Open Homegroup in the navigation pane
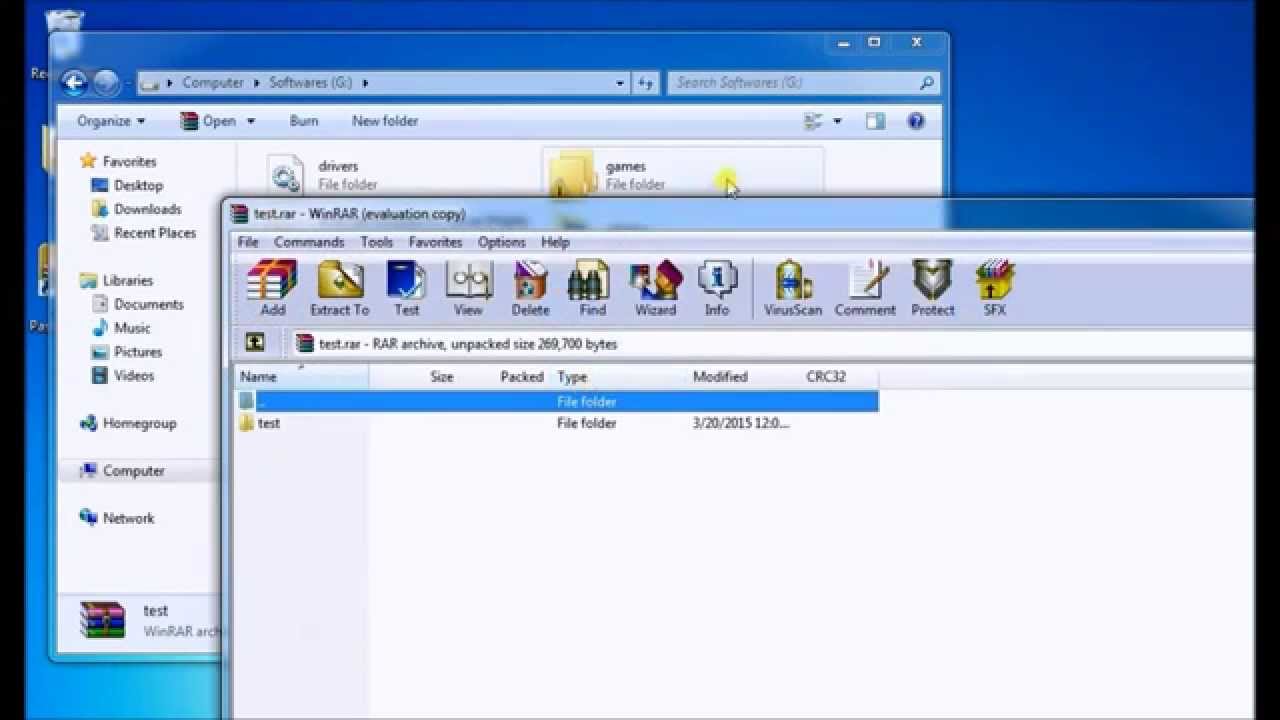Image resolution: width=1280 pixels, height=720 pixels. pyautogui.click(x=128, y=423)
